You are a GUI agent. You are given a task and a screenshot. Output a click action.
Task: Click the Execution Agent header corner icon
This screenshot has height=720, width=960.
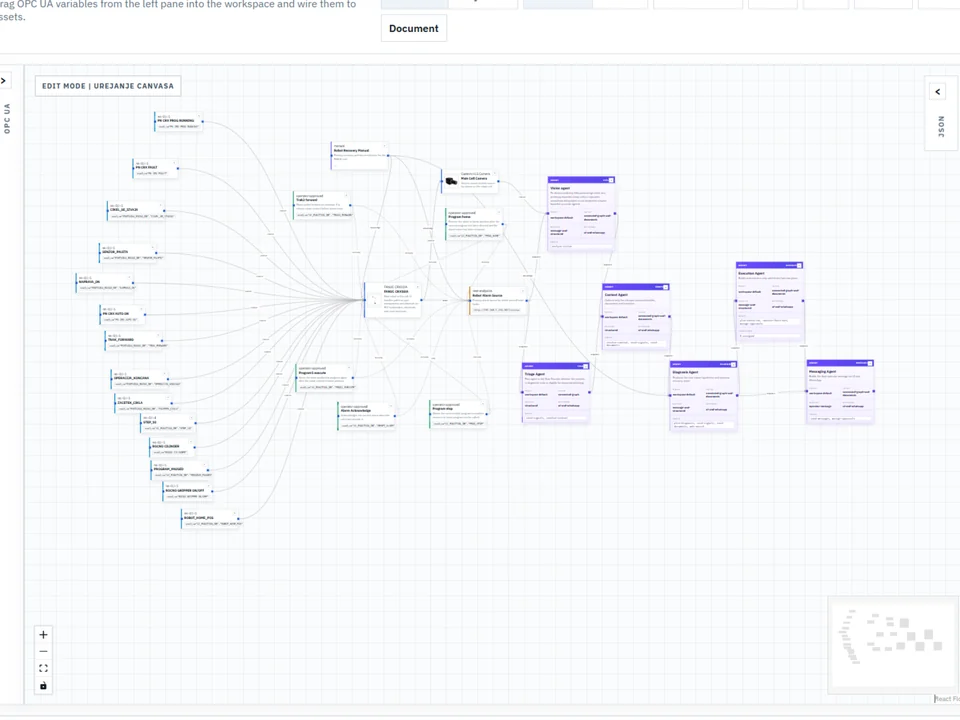point(799,266)
